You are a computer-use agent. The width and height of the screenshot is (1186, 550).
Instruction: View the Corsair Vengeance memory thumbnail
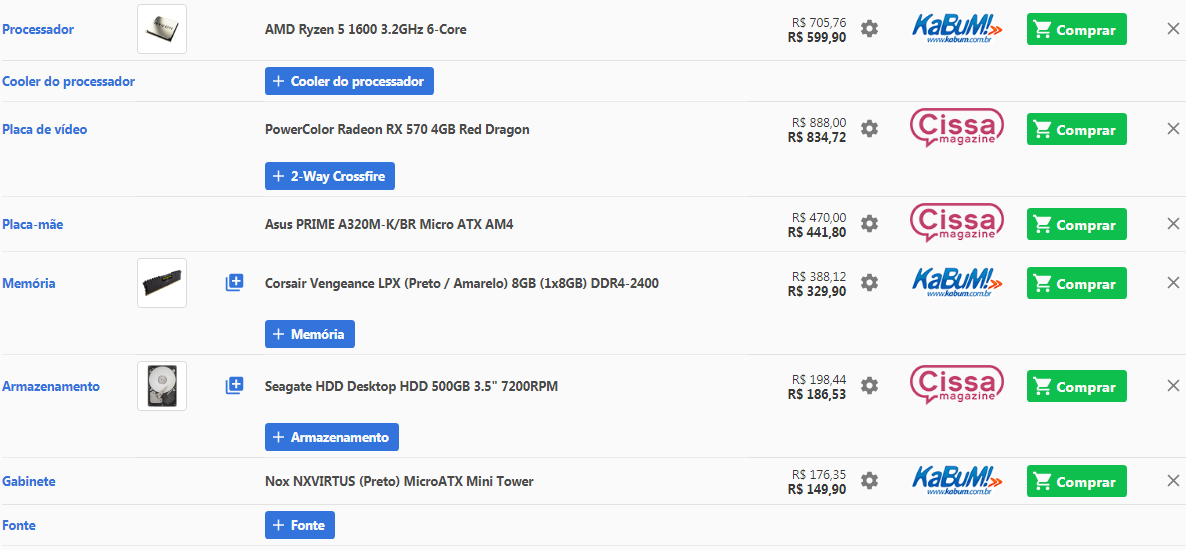(162, 283)
